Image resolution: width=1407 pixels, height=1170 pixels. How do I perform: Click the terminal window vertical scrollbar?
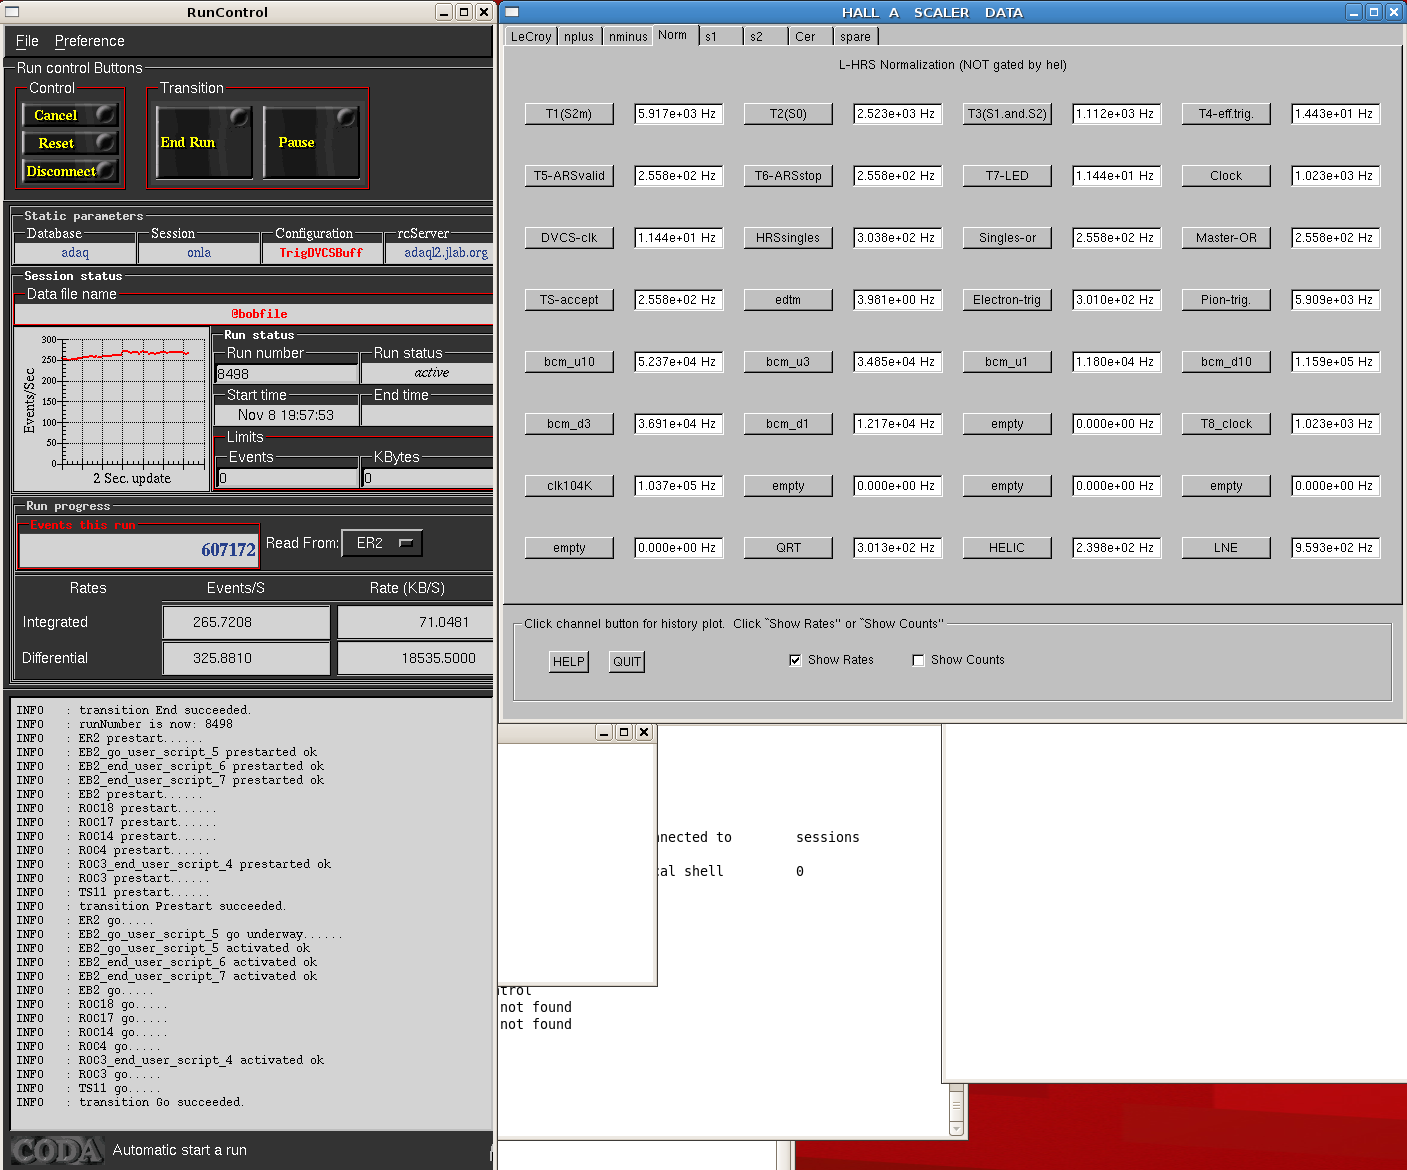pyautogui.click(x=956, y=1109)
